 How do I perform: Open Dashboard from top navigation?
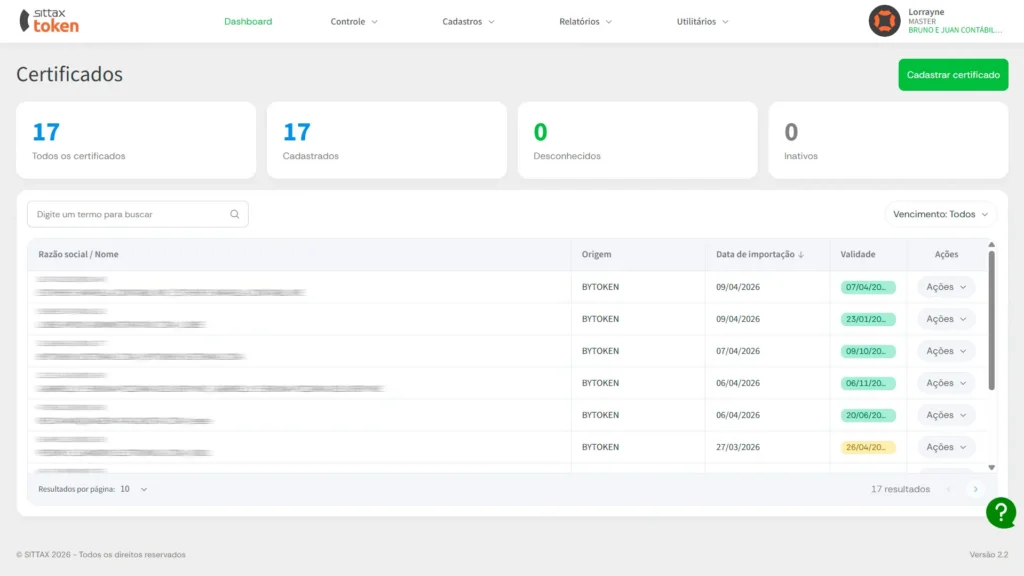(x=248, y=22)
